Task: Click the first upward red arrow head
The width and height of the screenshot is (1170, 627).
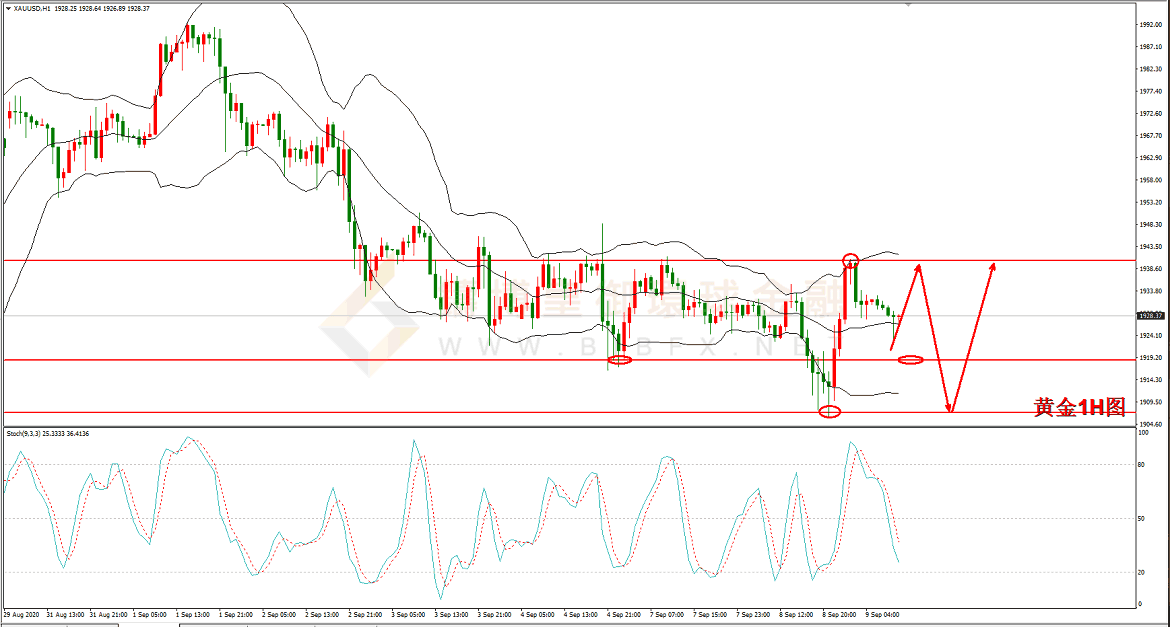Action: [917, 267]
